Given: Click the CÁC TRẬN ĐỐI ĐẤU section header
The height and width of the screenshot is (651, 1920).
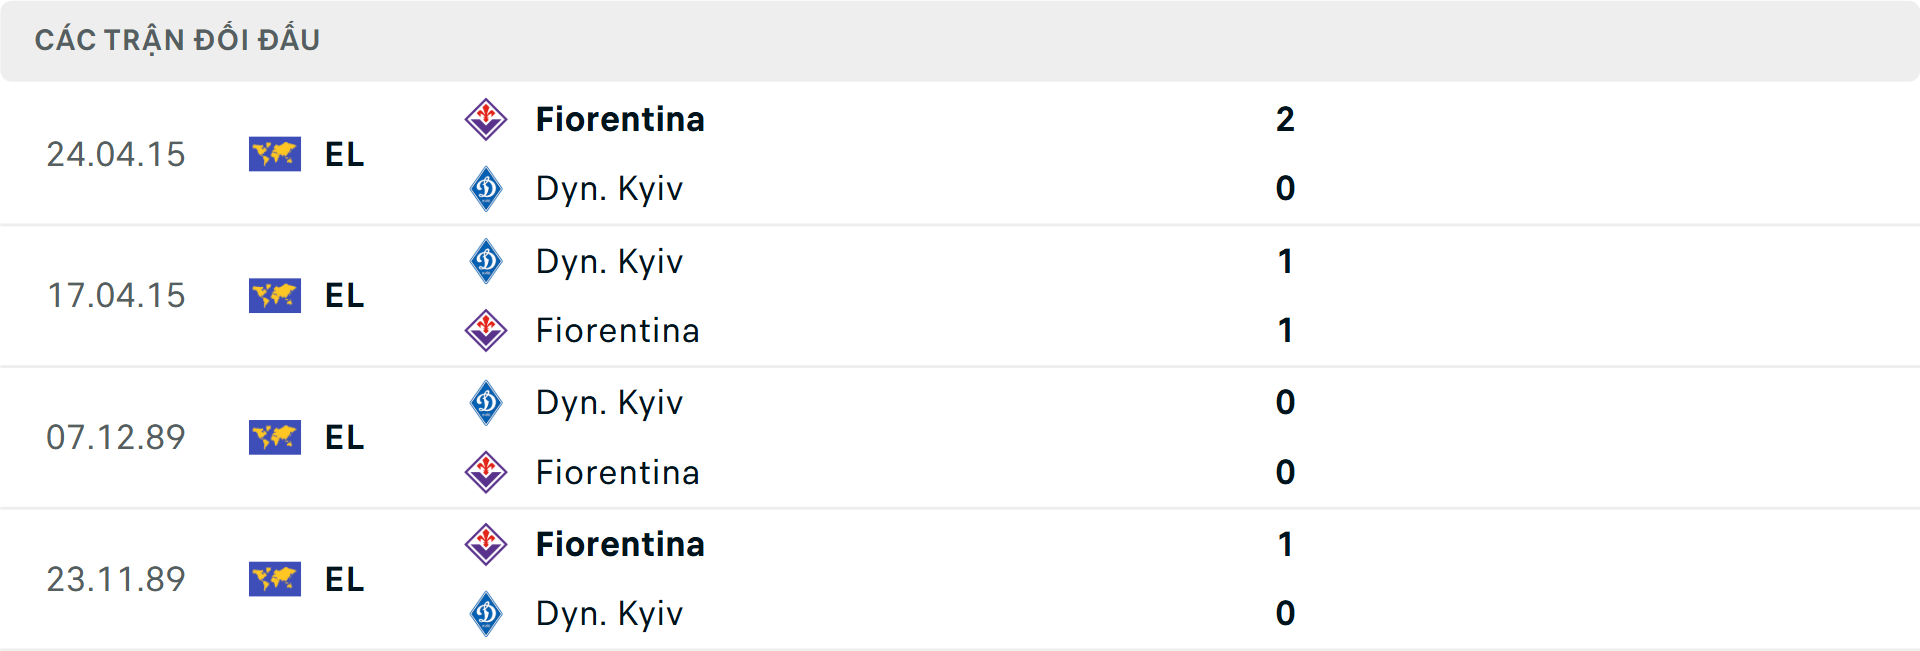Looking at the screenshot, I should click(178, 39).
